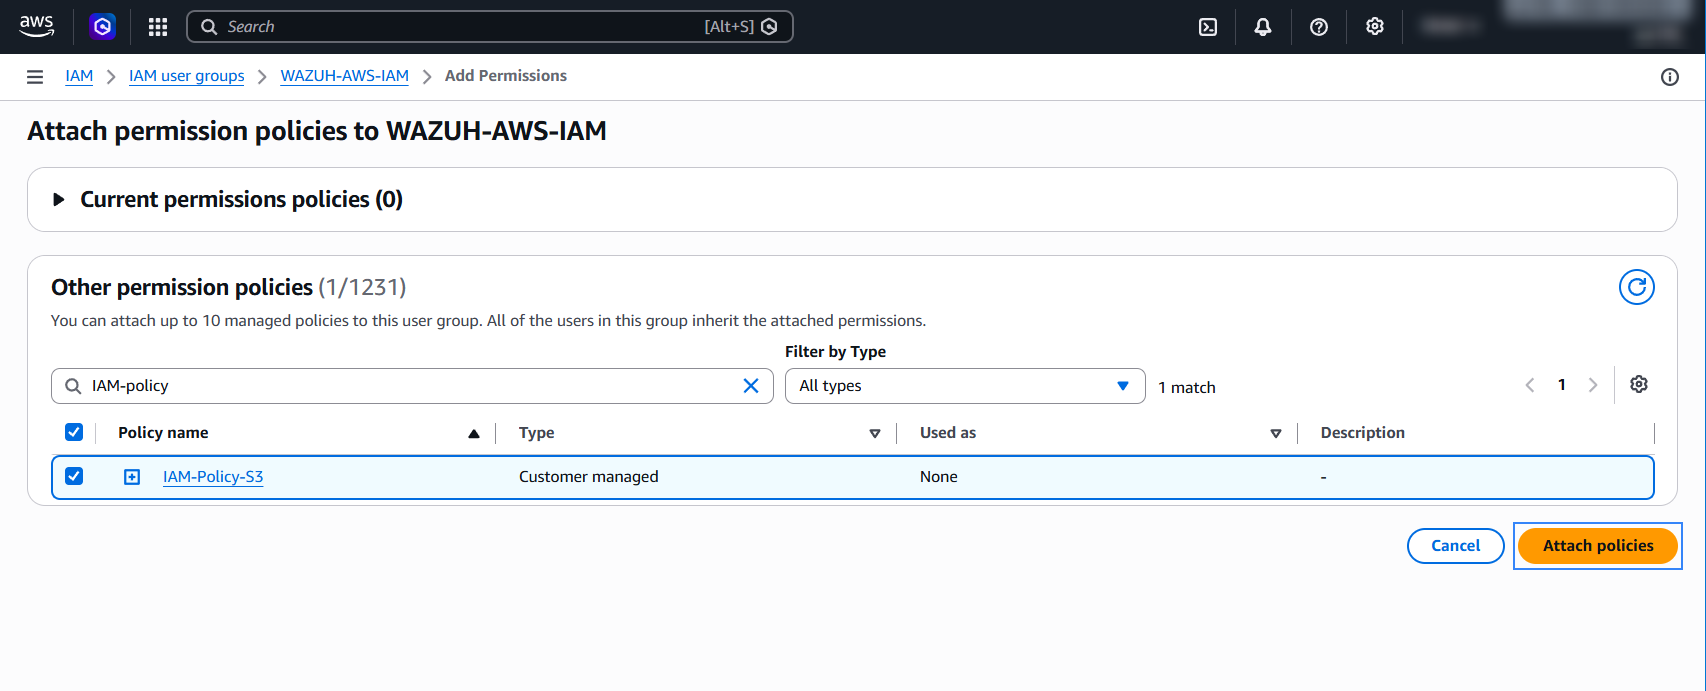Open the Amazon Q assistant icon
Viewport: 1706px width, 691px height.
click(102, 27)
